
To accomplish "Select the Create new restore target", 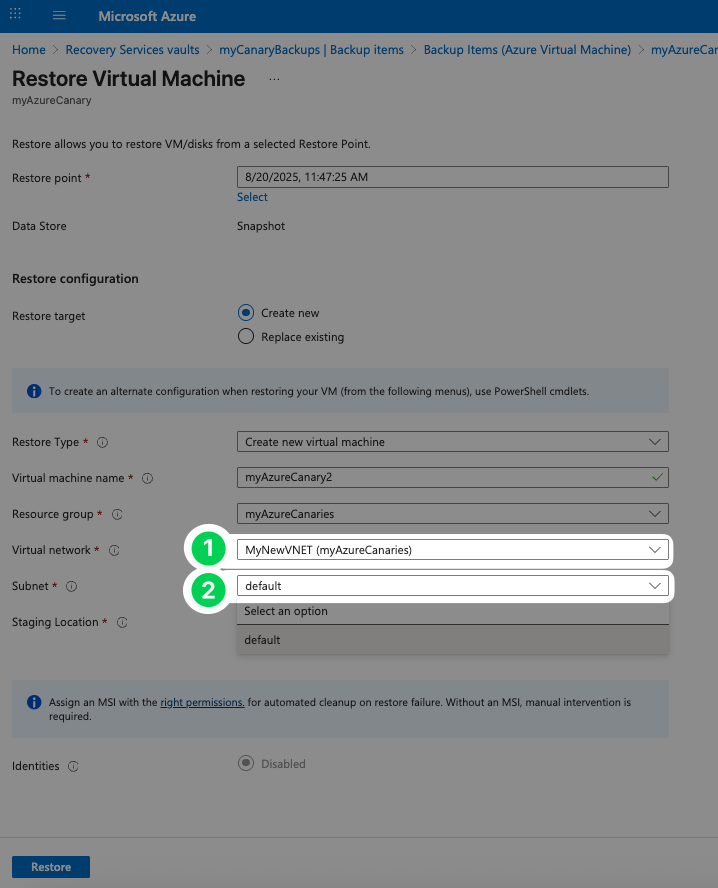I will pos(246,313).
